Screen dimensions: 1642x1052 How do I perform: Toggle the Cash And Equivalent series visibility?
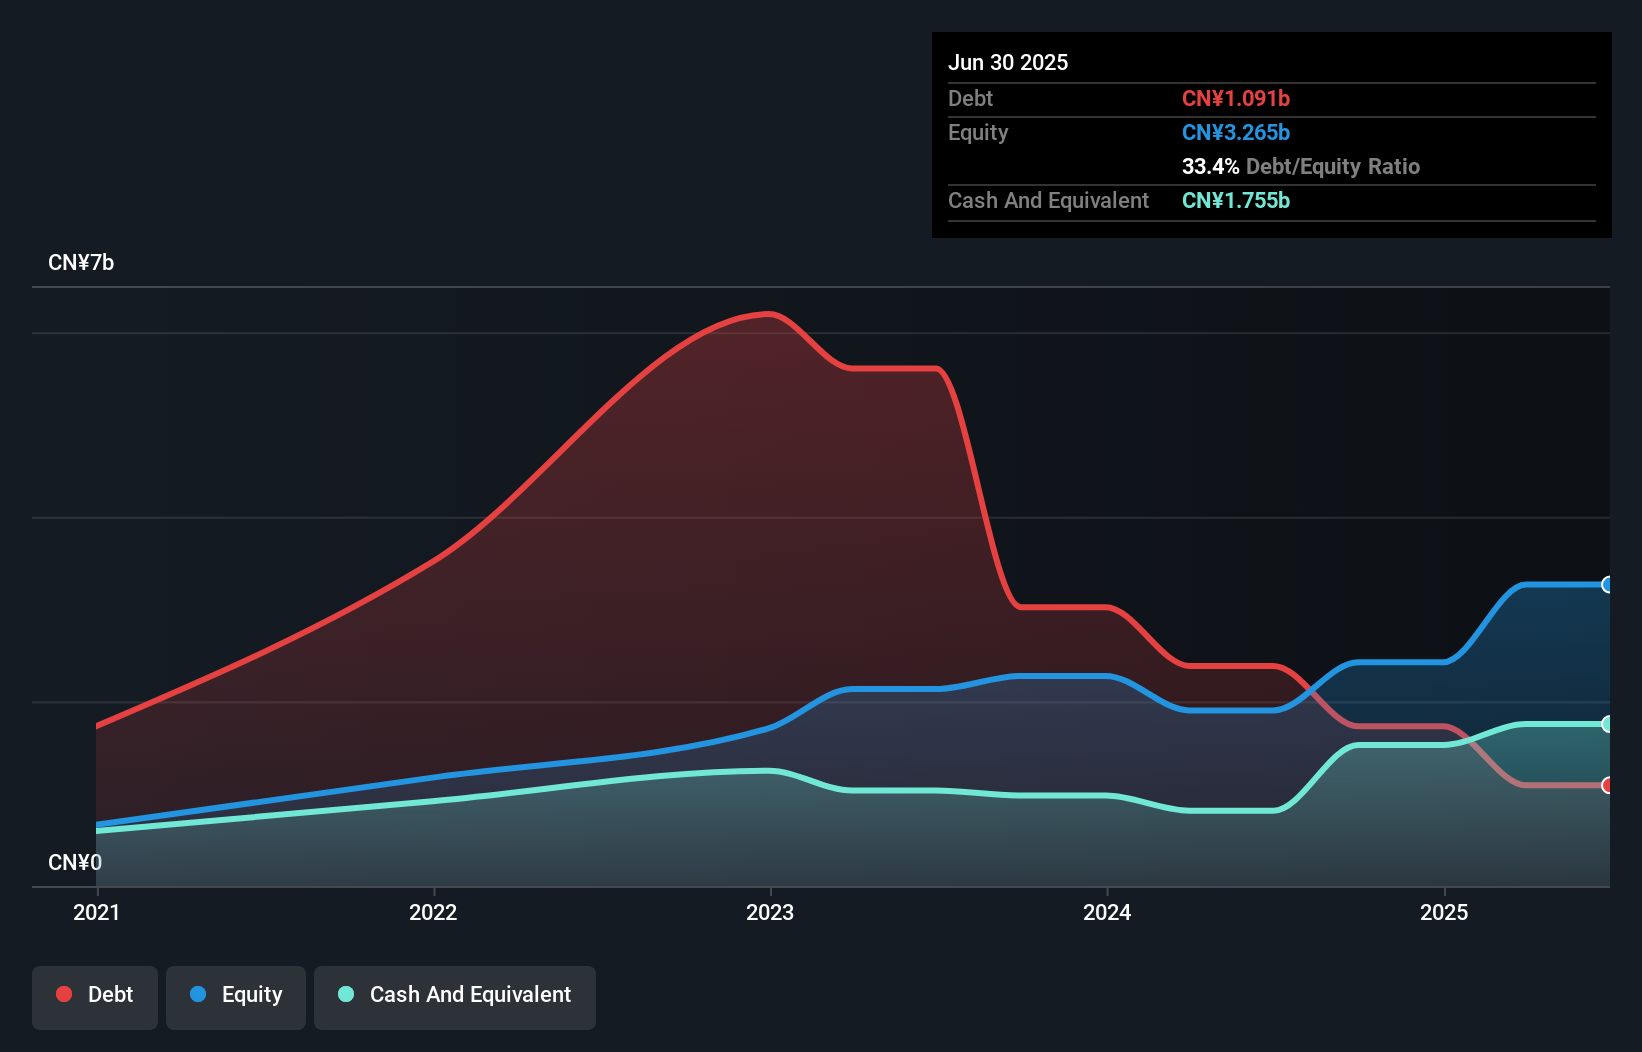(455, 997)
